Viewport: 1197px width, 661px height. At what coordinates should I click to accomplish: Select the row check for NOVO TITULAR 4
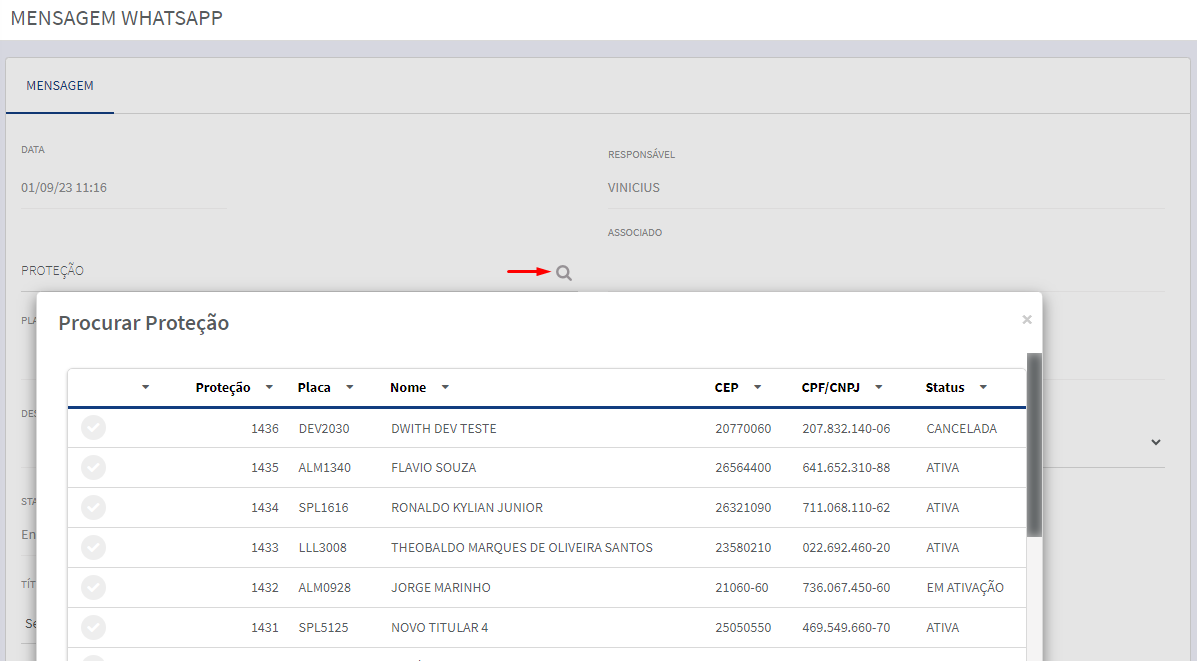(93, 627)
